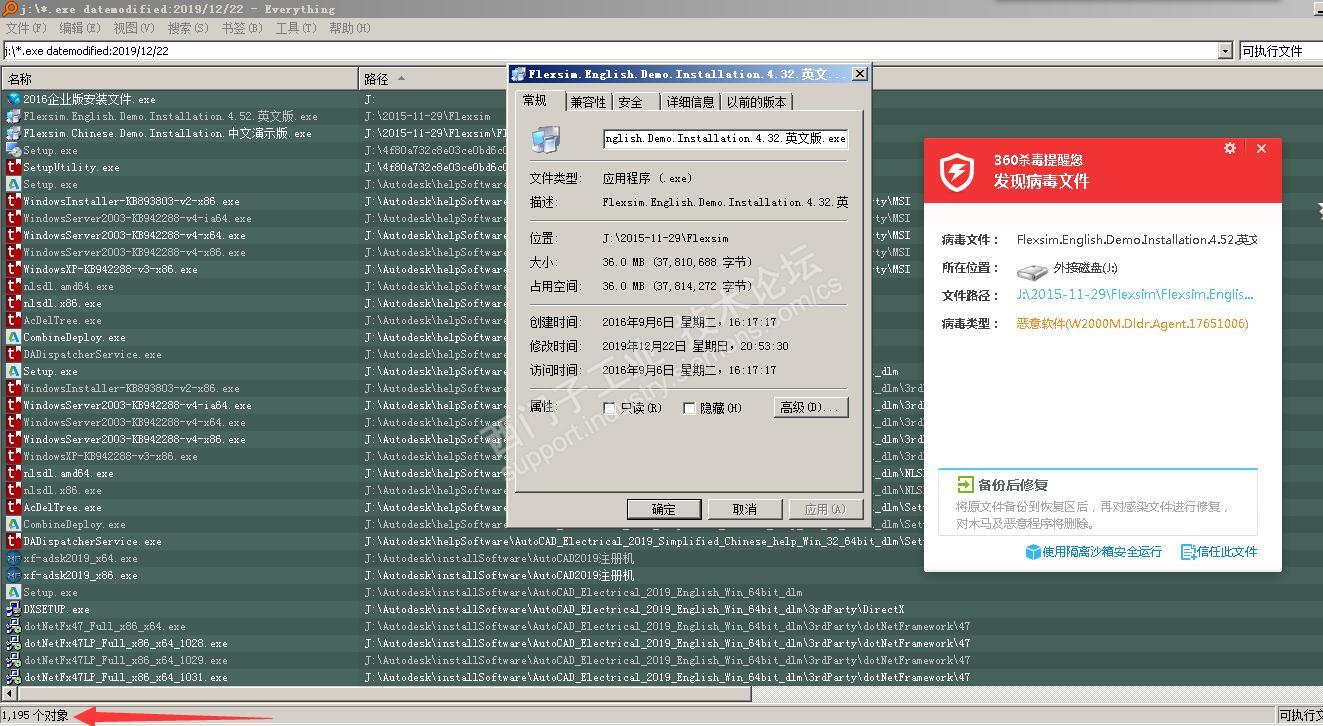Close the 360 virus alert popup
This screenshot has width=1323, height=726.
1261,148
